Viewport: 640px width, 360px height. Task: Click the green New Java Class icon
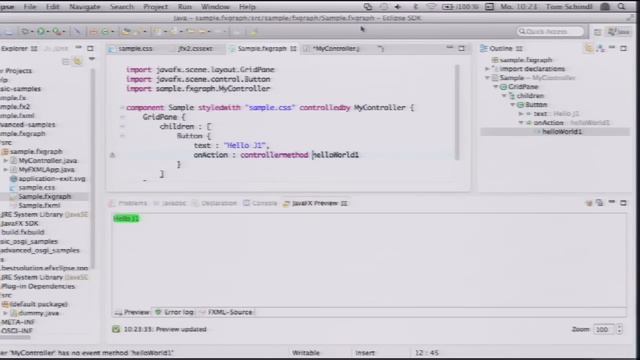(x=105, y=31)
